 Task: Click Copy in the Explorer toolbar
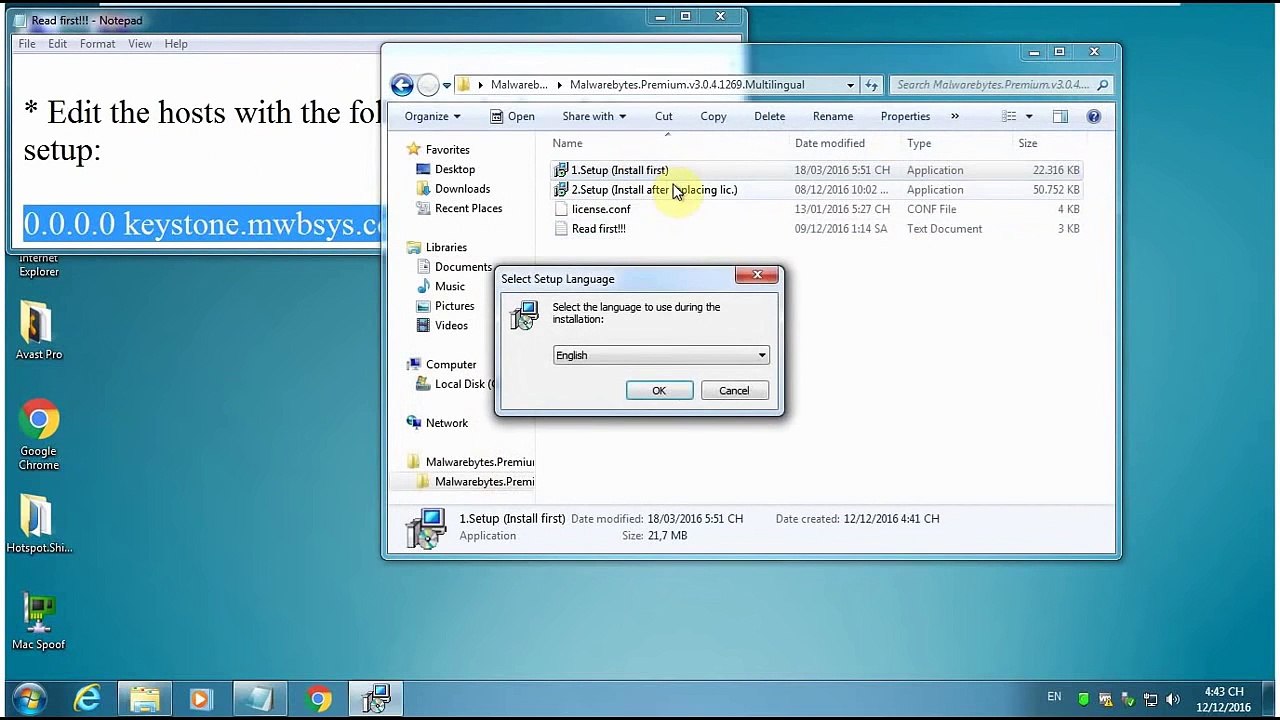713,116
